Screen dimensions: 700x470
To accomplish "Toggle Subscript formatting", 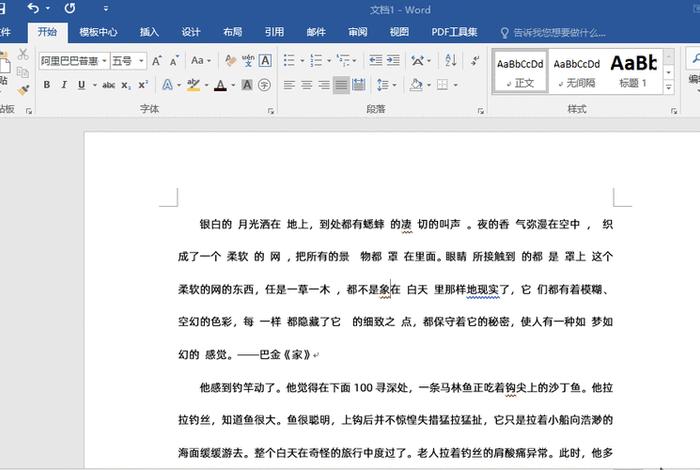I will 126,85.
